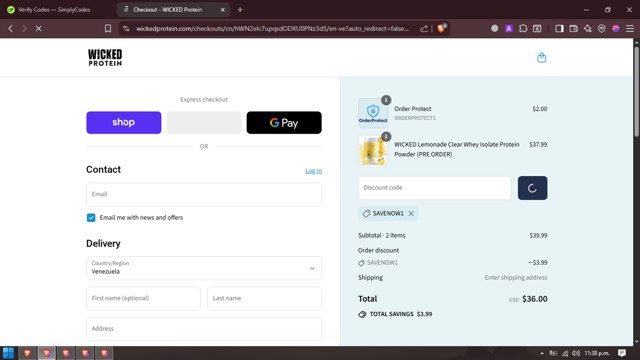Go forward in browser history
The height and width of the screenshot is (360, 640).
[24, 29]
